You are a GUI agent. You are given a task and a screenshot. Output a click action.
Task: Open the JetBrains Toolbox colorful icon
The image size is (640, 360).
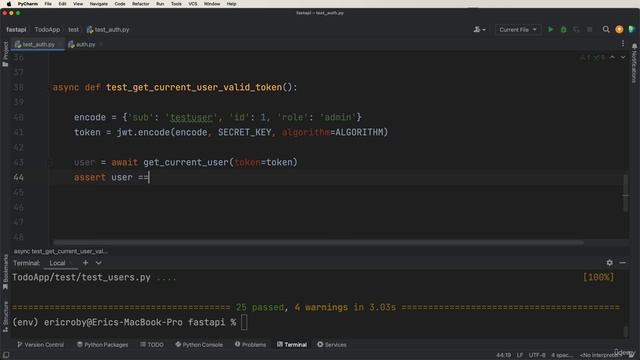tap(632, 29)
